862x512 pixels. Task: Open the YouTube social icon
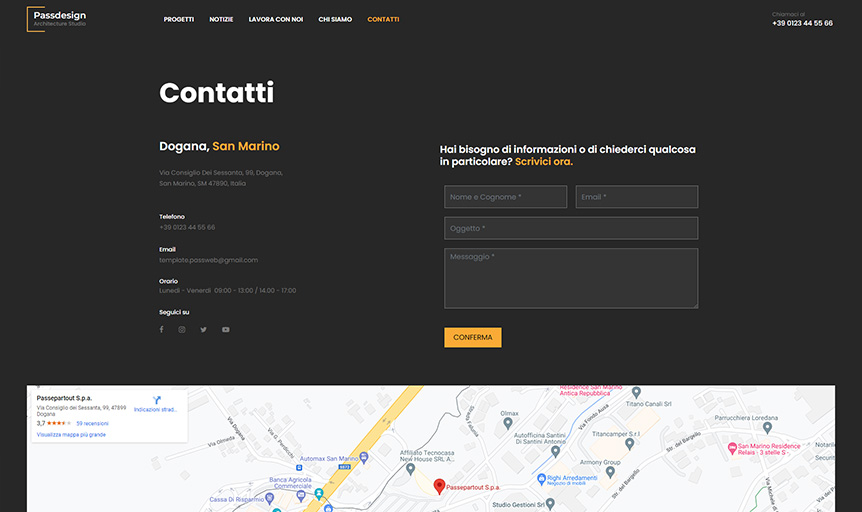pos(226,329)
